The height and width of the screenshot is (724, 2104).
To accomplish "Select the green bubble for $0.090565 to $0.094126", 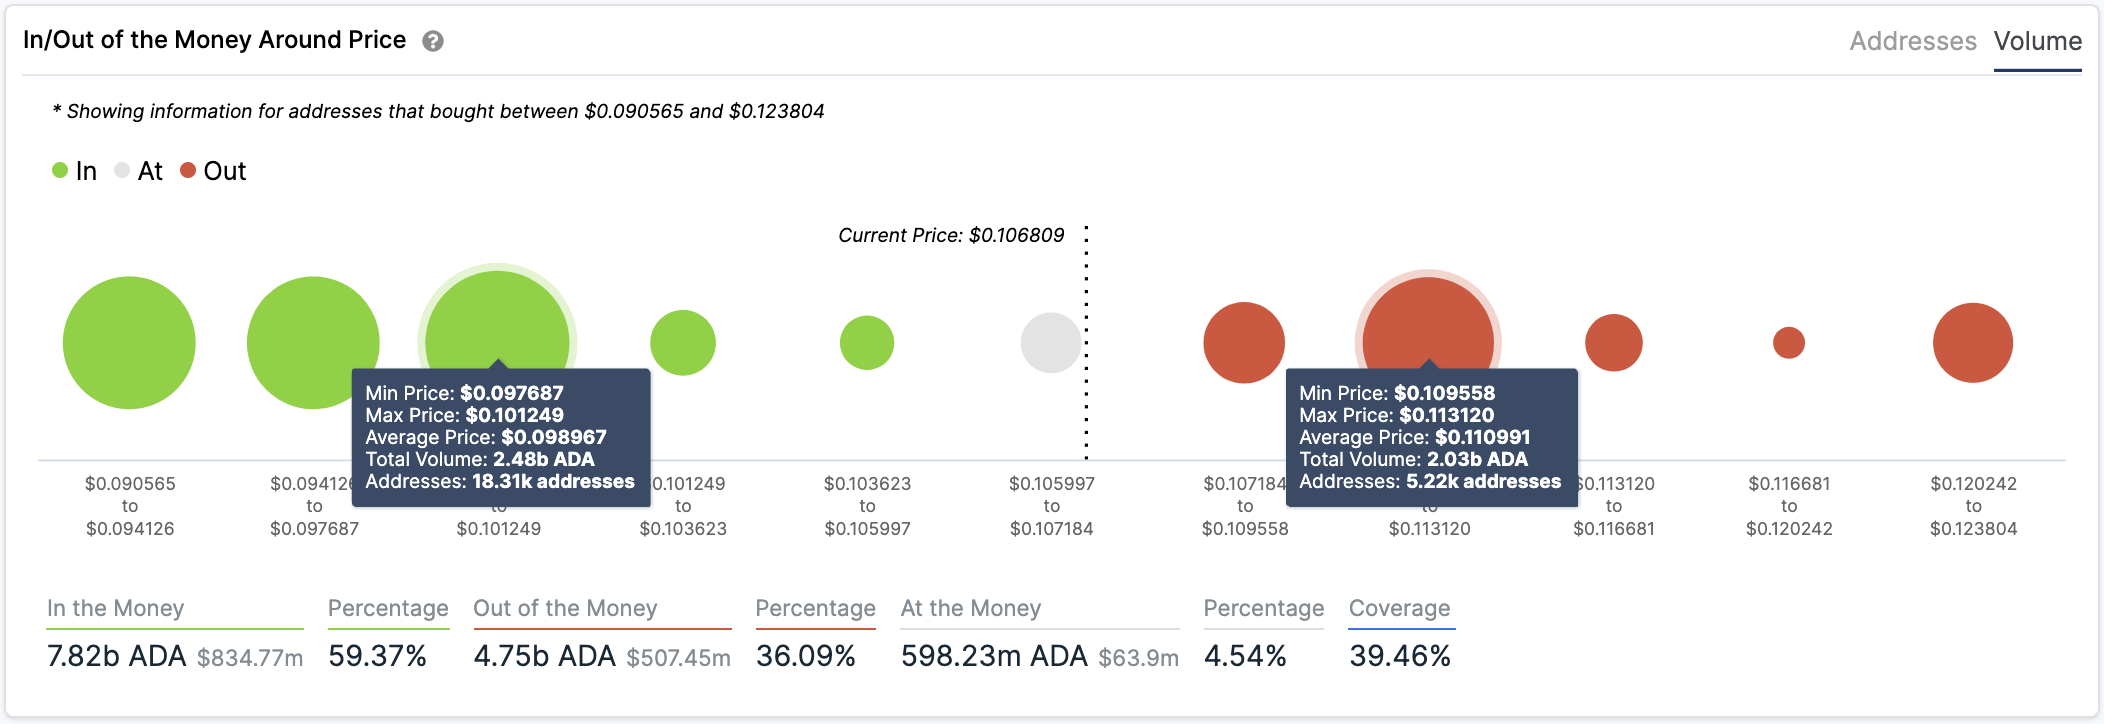I will tap(129, 343).
